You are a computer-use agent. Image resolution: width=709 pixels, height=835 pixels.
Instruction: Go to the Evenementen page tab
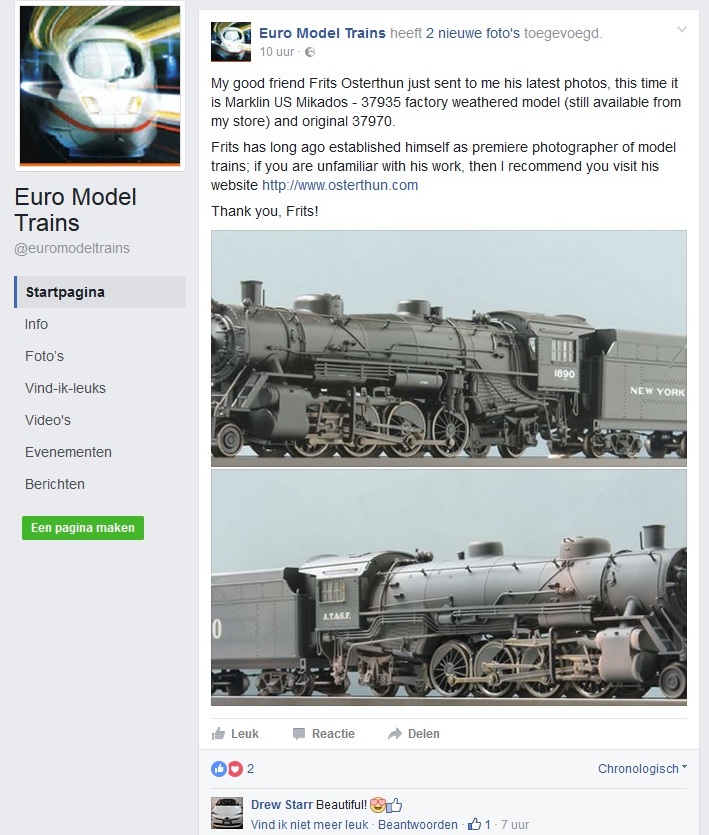coord(68,452)
